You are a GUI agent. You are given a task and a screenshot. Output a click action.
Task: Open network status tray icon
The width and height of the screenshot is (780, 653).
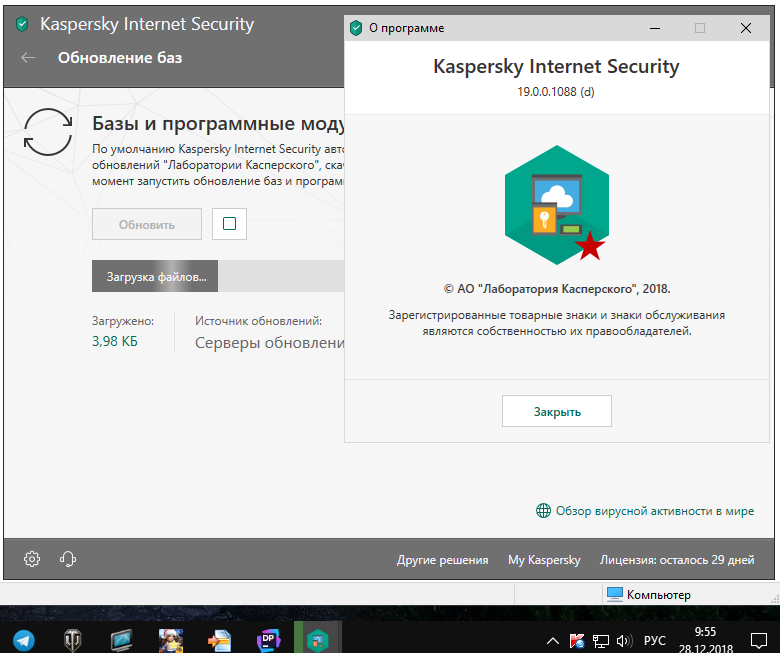point(601,641)
